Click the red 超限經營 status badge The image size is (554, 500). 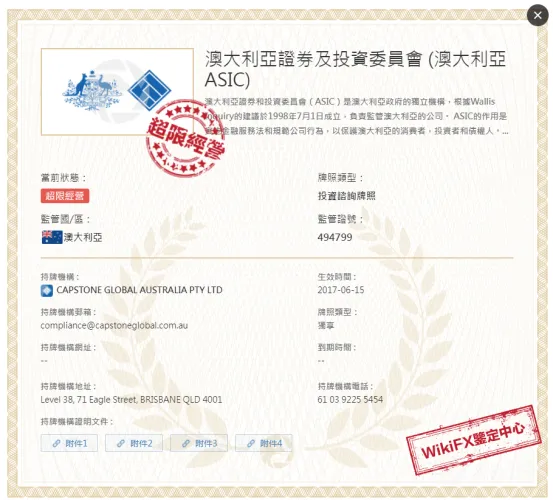pyautogui.click(x=65, y=196)
